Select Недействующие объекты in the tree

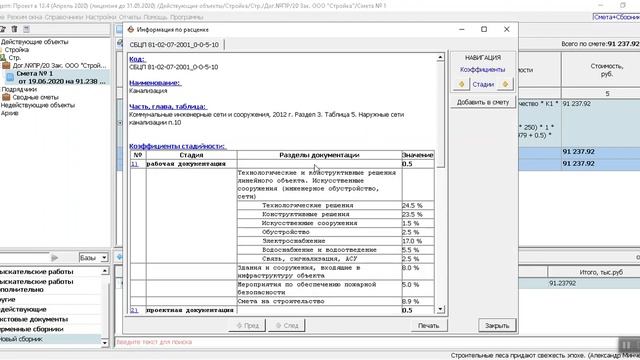[x=38, y=105]
